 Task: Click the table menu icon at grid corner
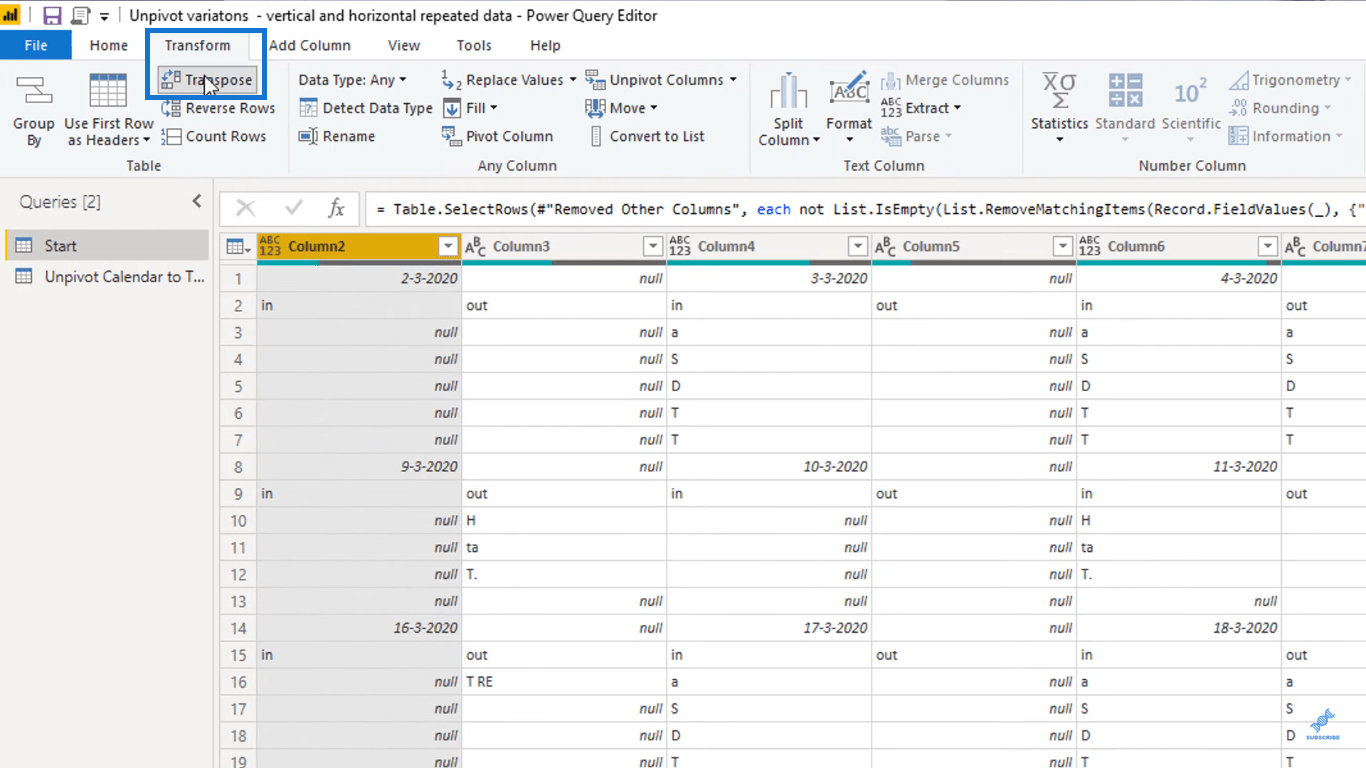pyautogui.click(x=237, y=247)
